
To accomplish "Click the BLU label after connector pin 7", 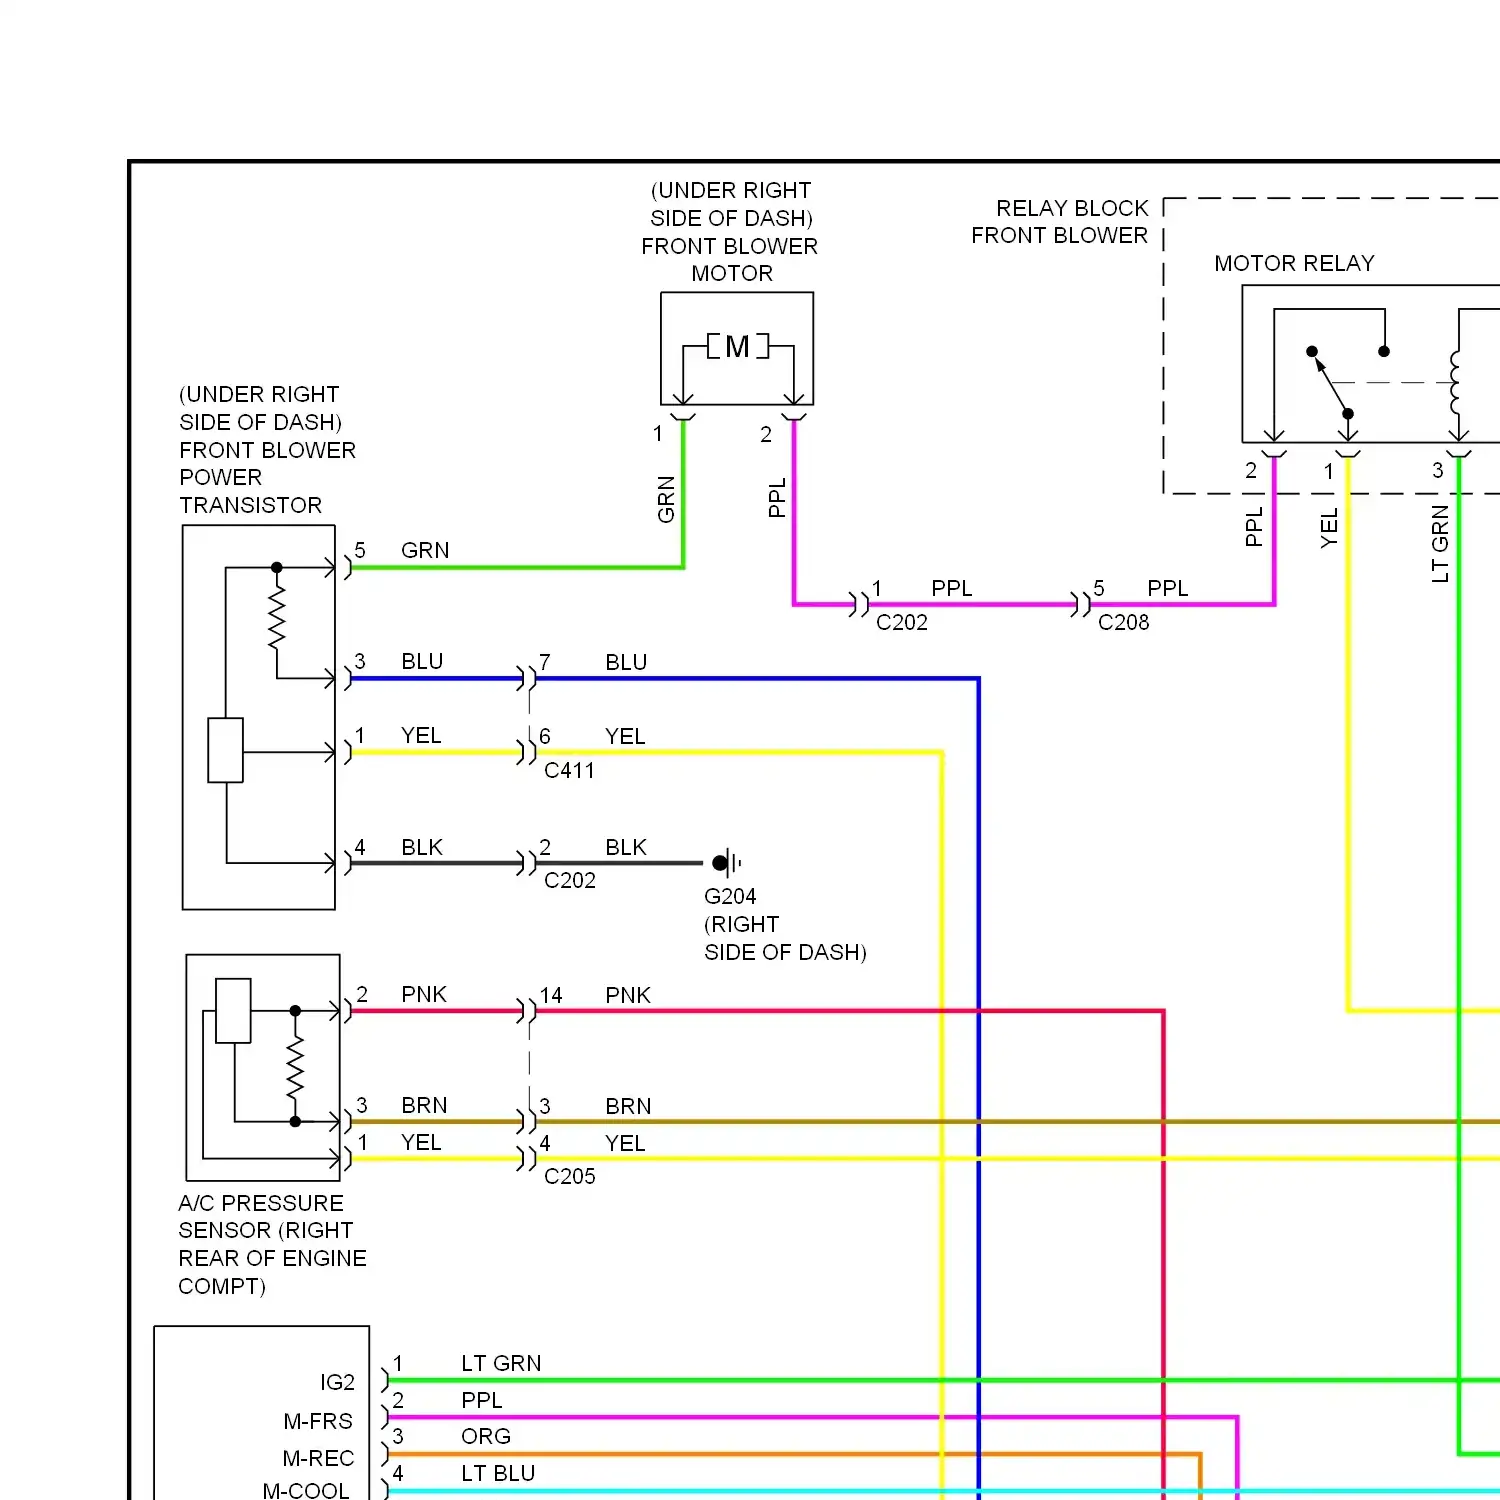I will point(626,662).
